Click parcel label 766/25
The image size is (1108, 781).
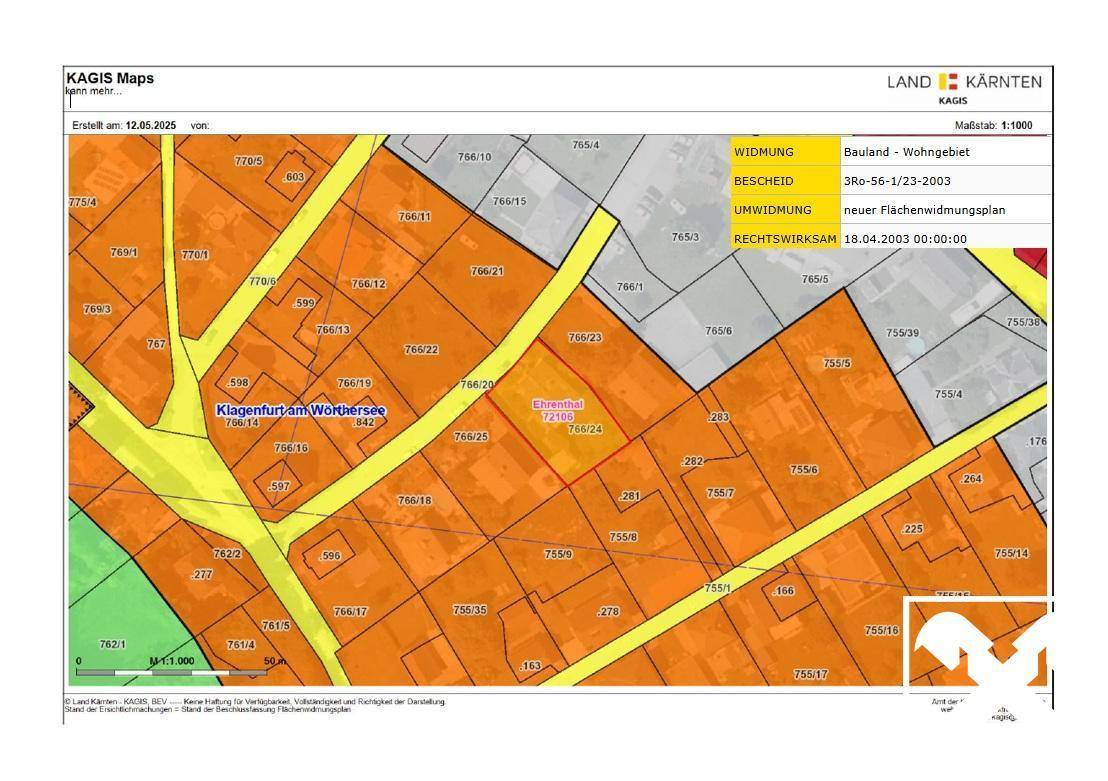(x=471, y=437)
